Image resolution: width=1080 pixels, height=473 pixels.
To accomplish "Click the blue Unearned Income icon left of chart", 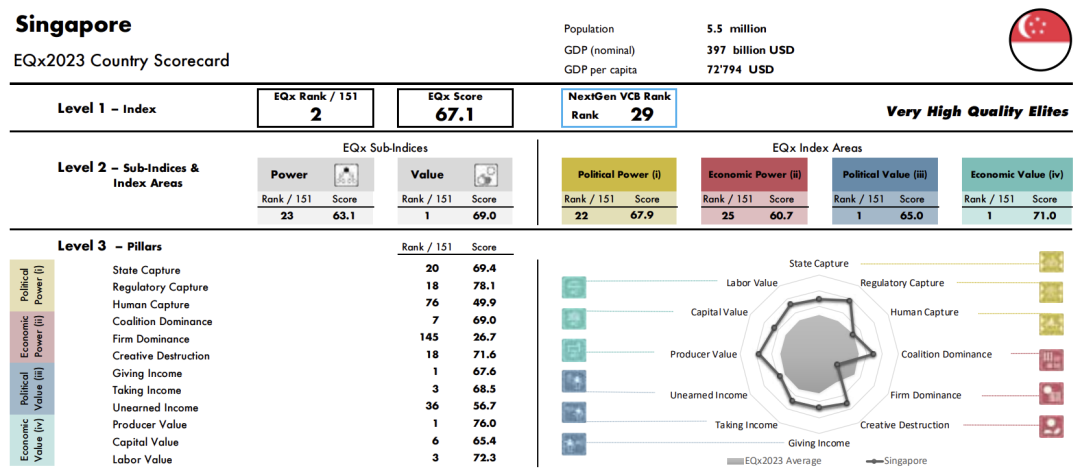I will (x=575, y=380).
